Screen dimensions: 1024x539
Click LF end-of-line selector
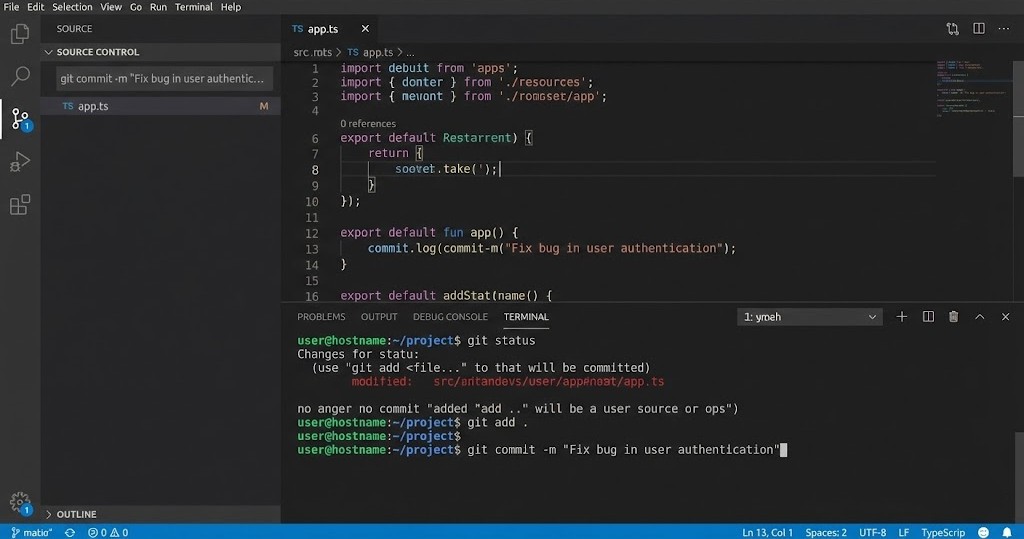pos(904,532)
